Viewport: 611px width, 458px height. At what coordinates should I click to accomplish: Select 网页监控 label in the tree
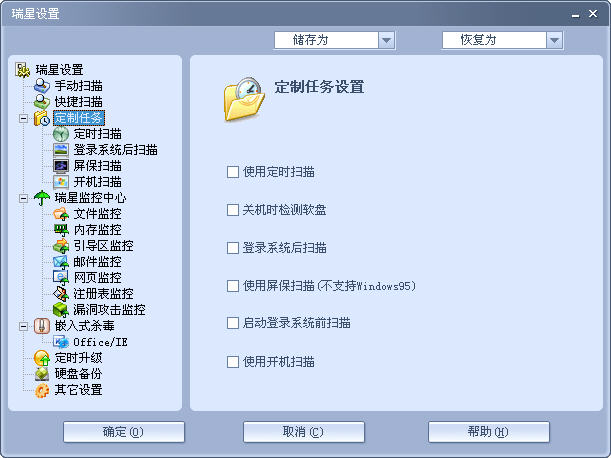pyautogui.click(x=97, y=278)
